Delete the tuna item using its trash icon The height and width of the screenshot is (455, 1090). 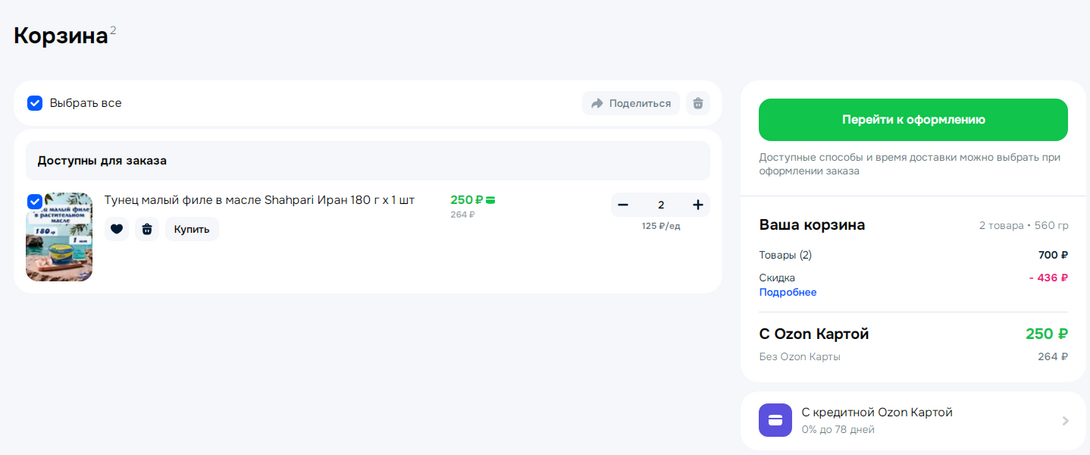point(147,229)
